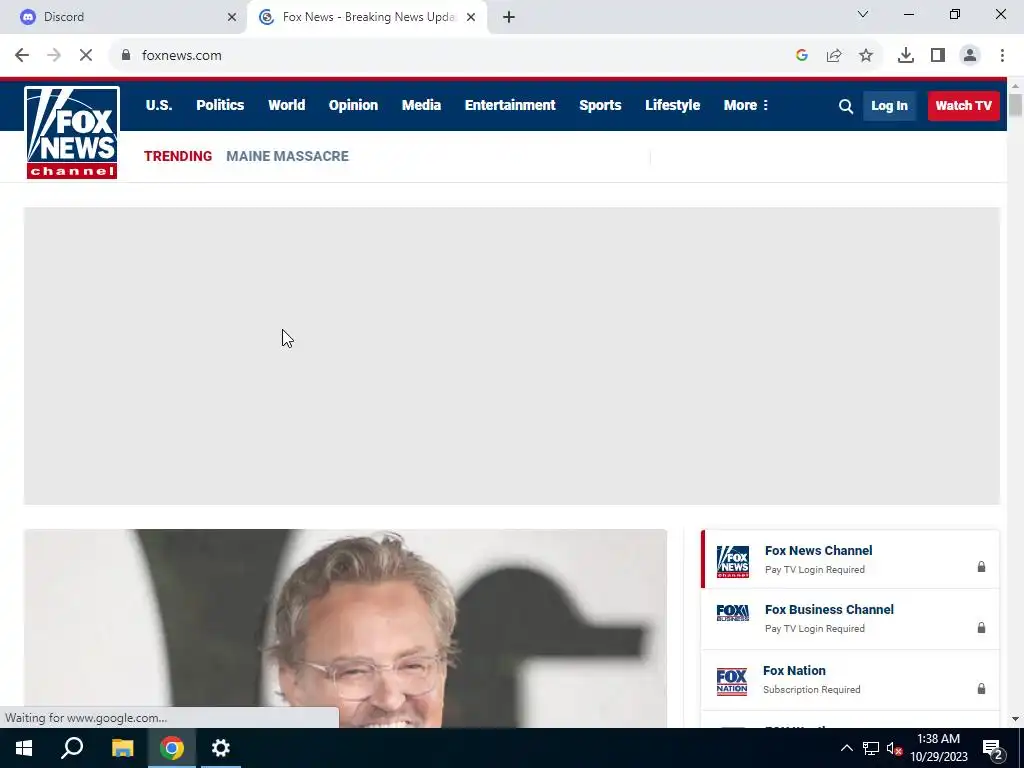Open the Lifestyle section
1024x768 pixels.
pos(673,105)
